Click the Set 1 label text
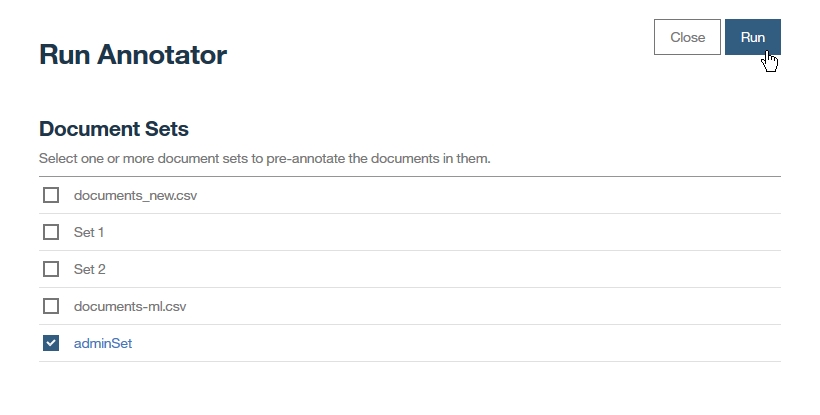Image resolution: width=820 pixels, height=415 pixels. [89, 232]
